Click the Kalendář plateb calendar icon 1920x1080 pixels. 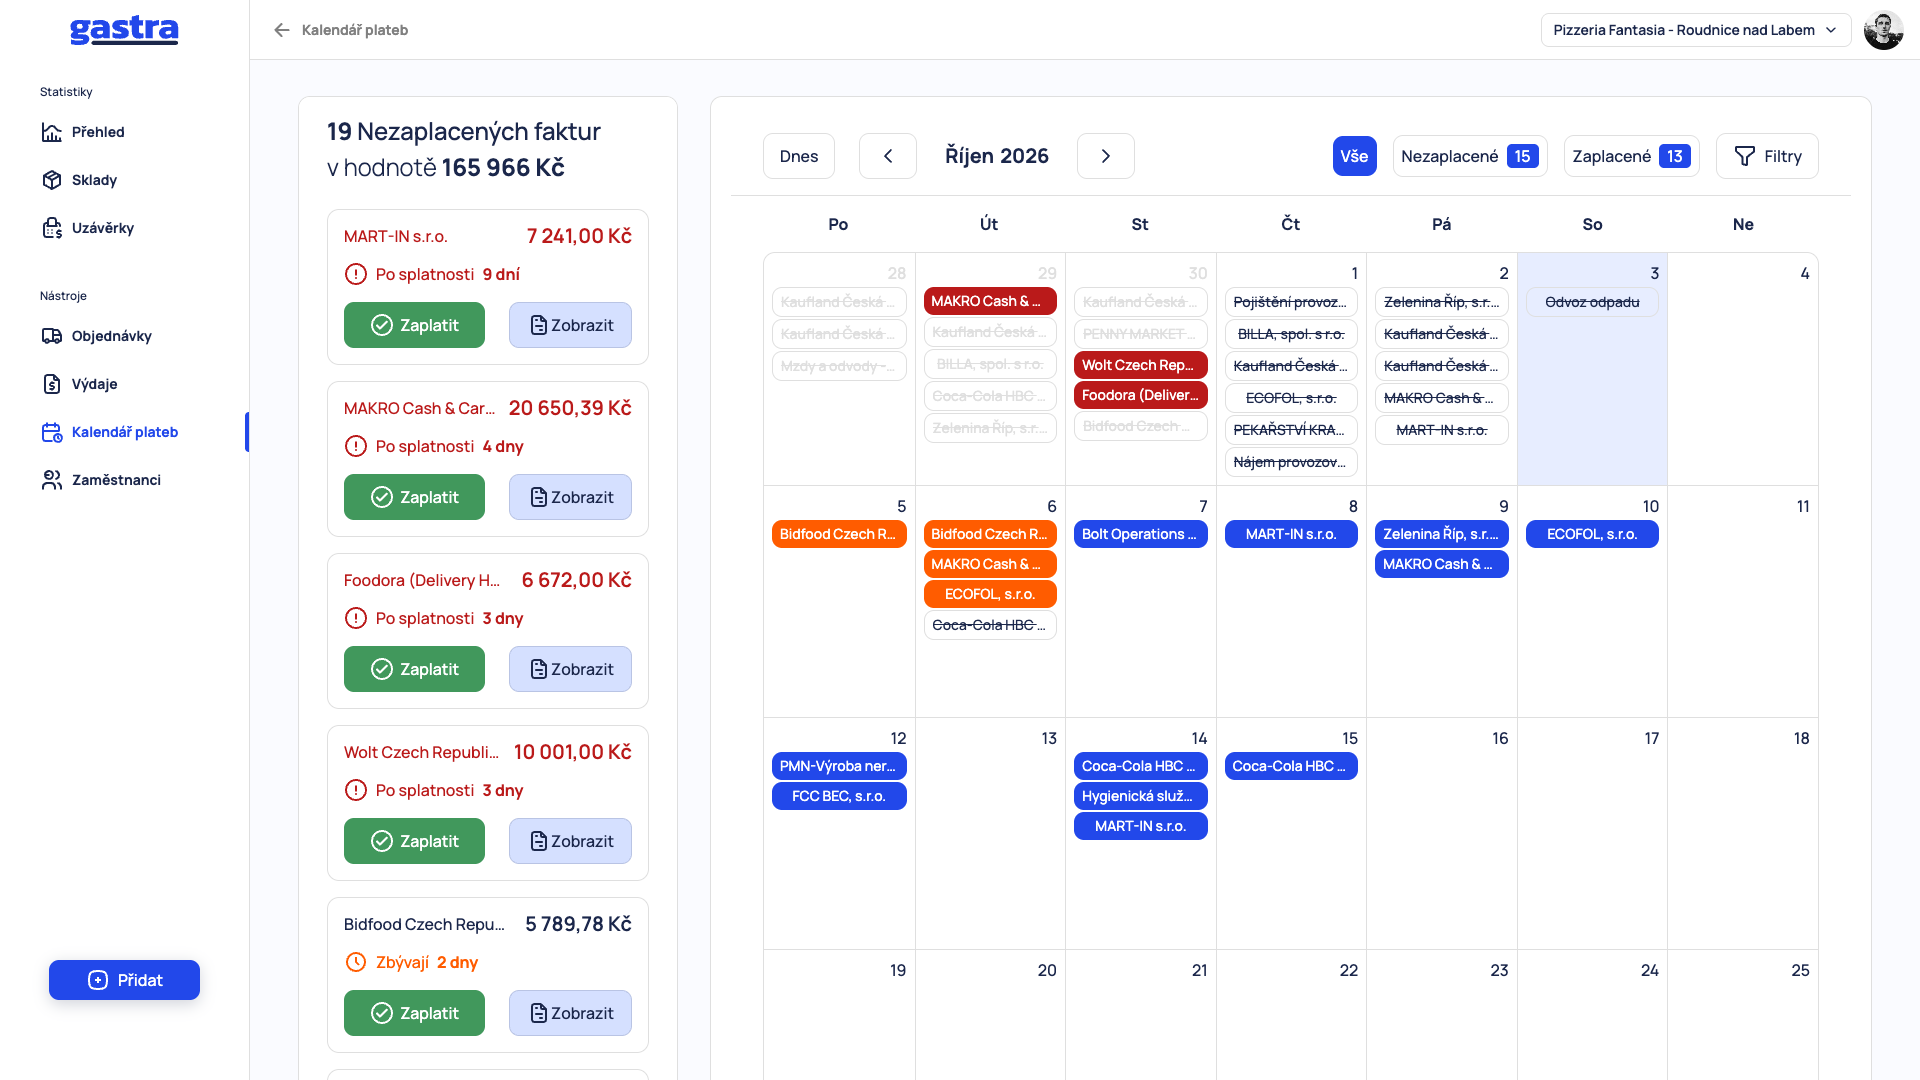52,432
